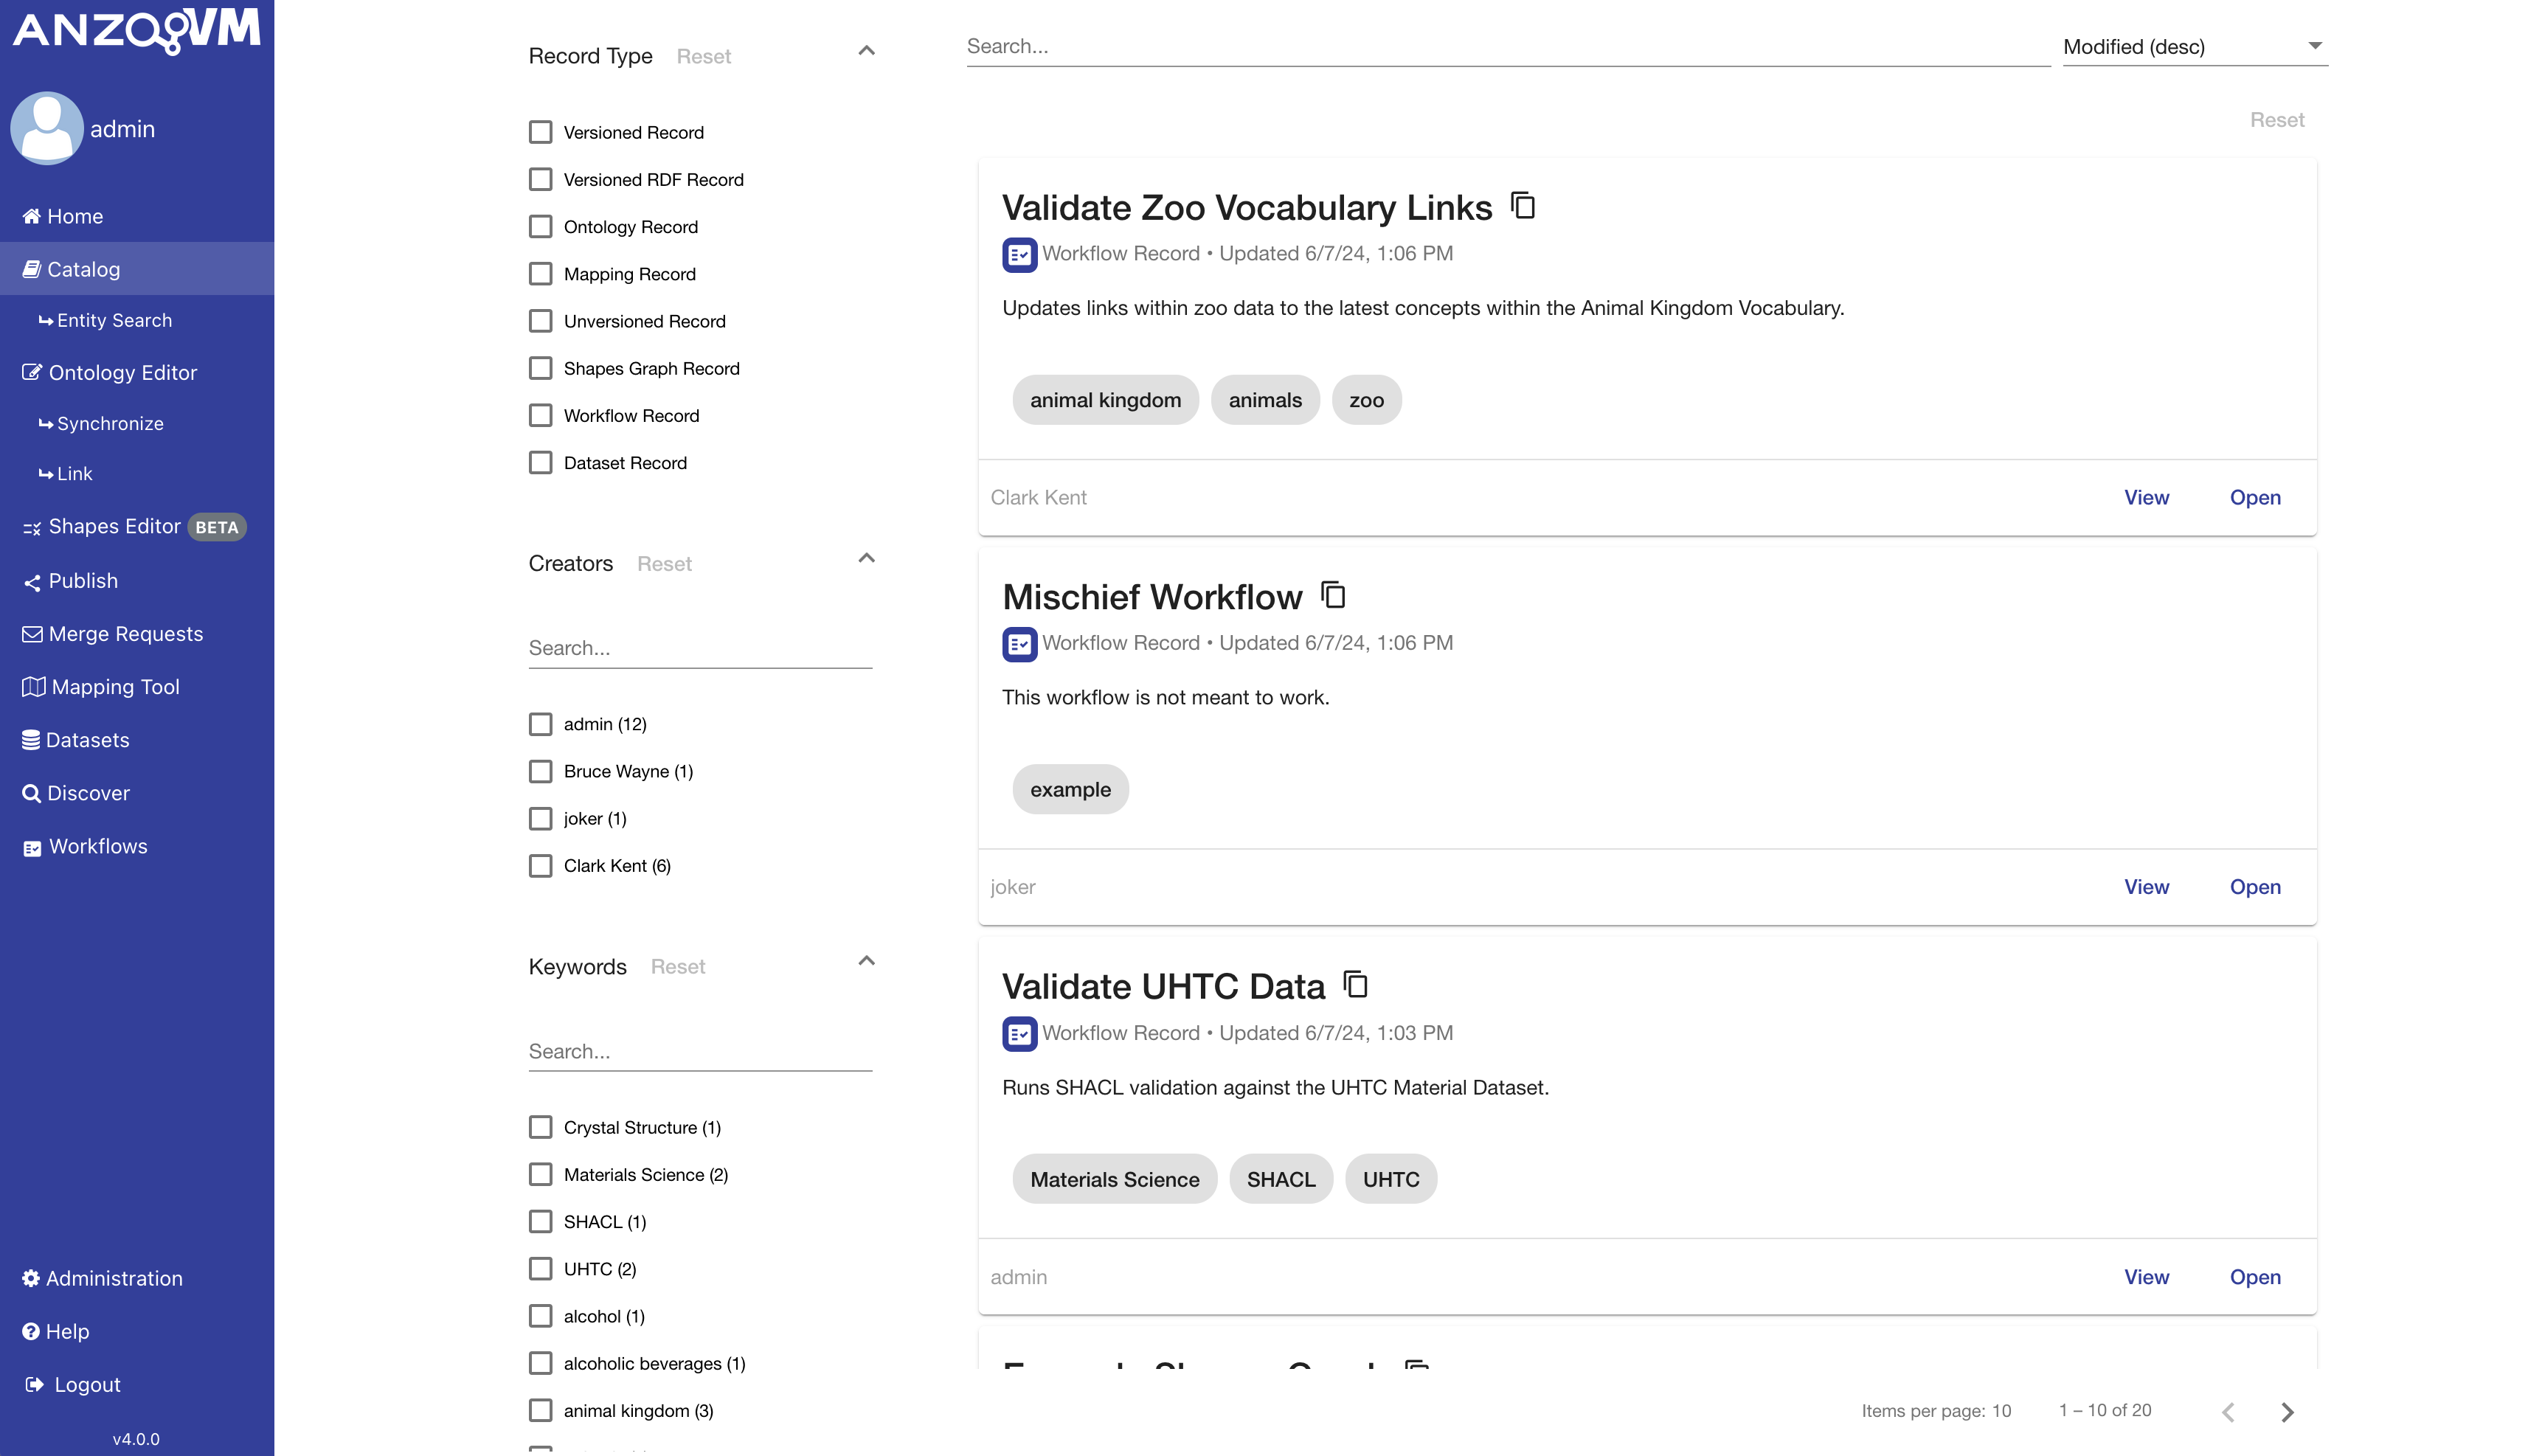Open the Shapes Editor from sidebar

[114, 526]
